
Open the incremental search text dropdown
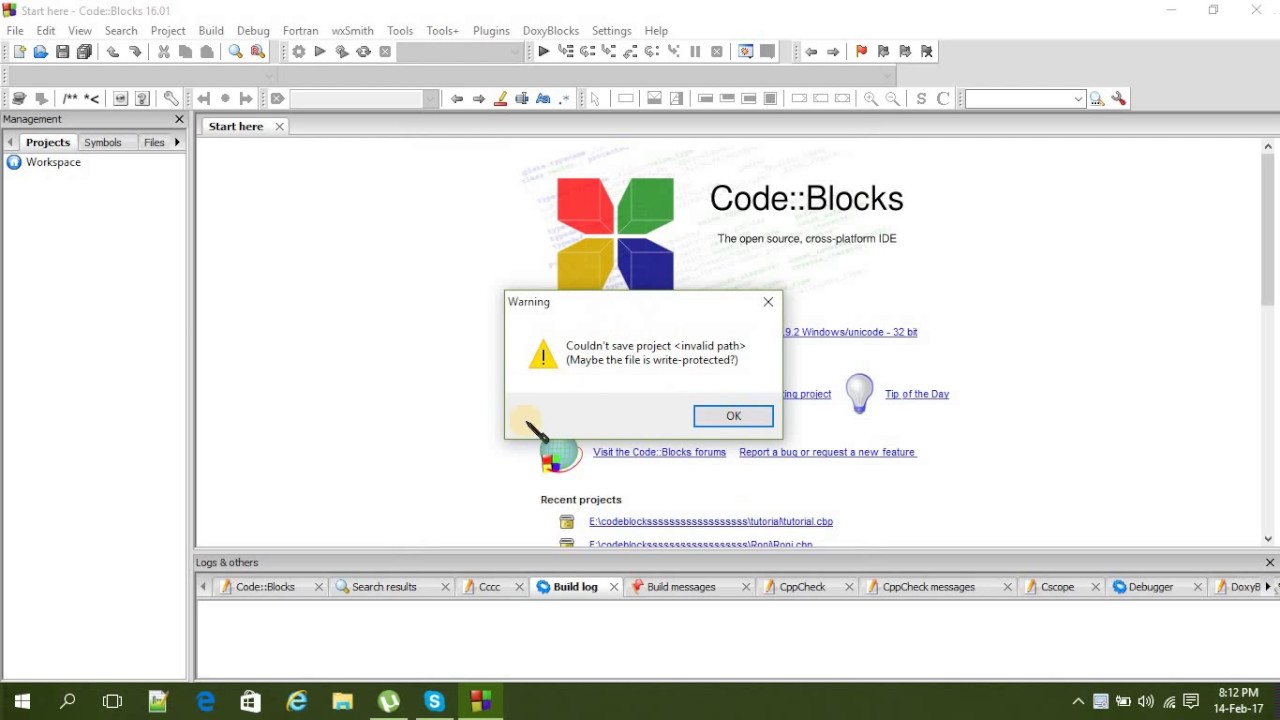click(x=431, y=99)
